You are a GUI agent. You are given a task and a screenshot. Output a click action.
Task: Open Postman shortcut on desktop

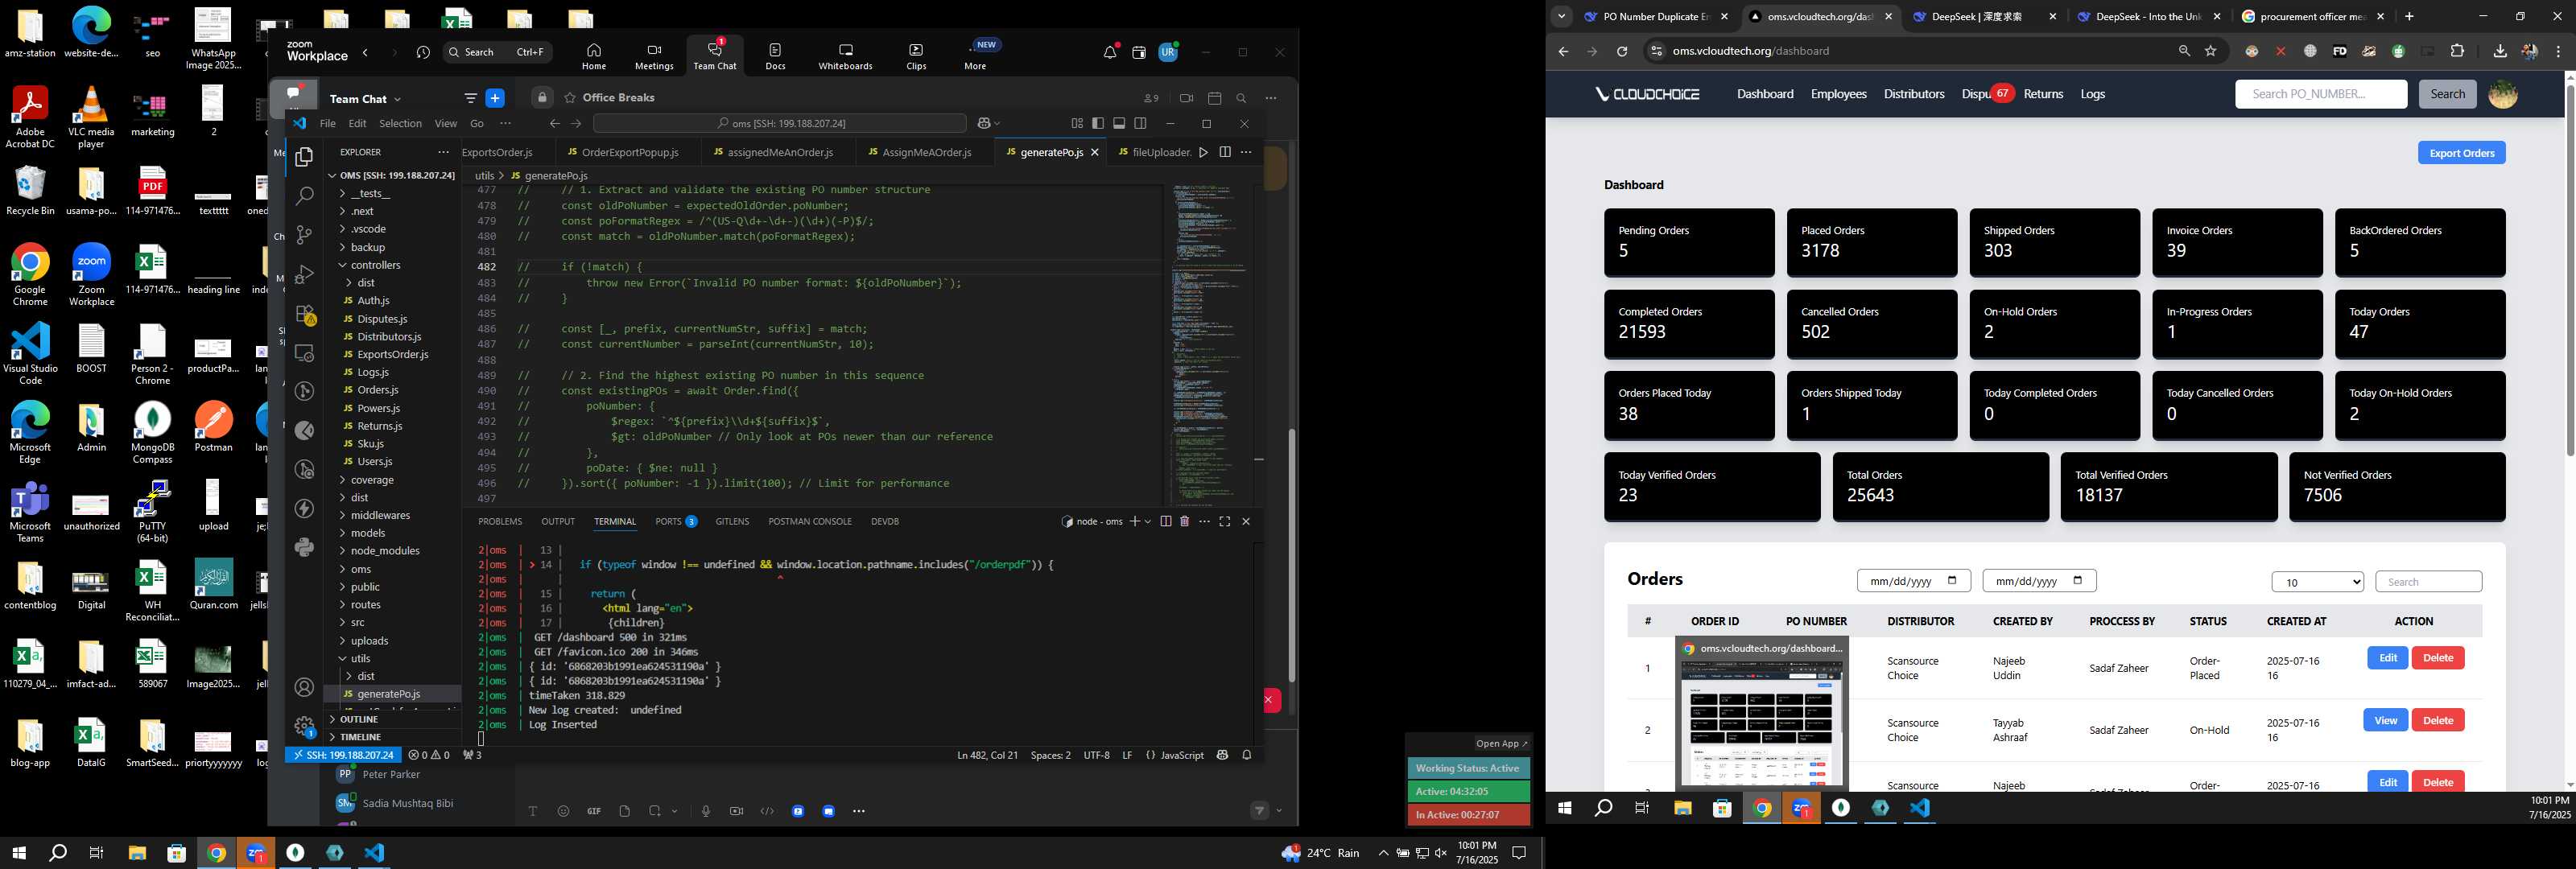click(213, 426)
